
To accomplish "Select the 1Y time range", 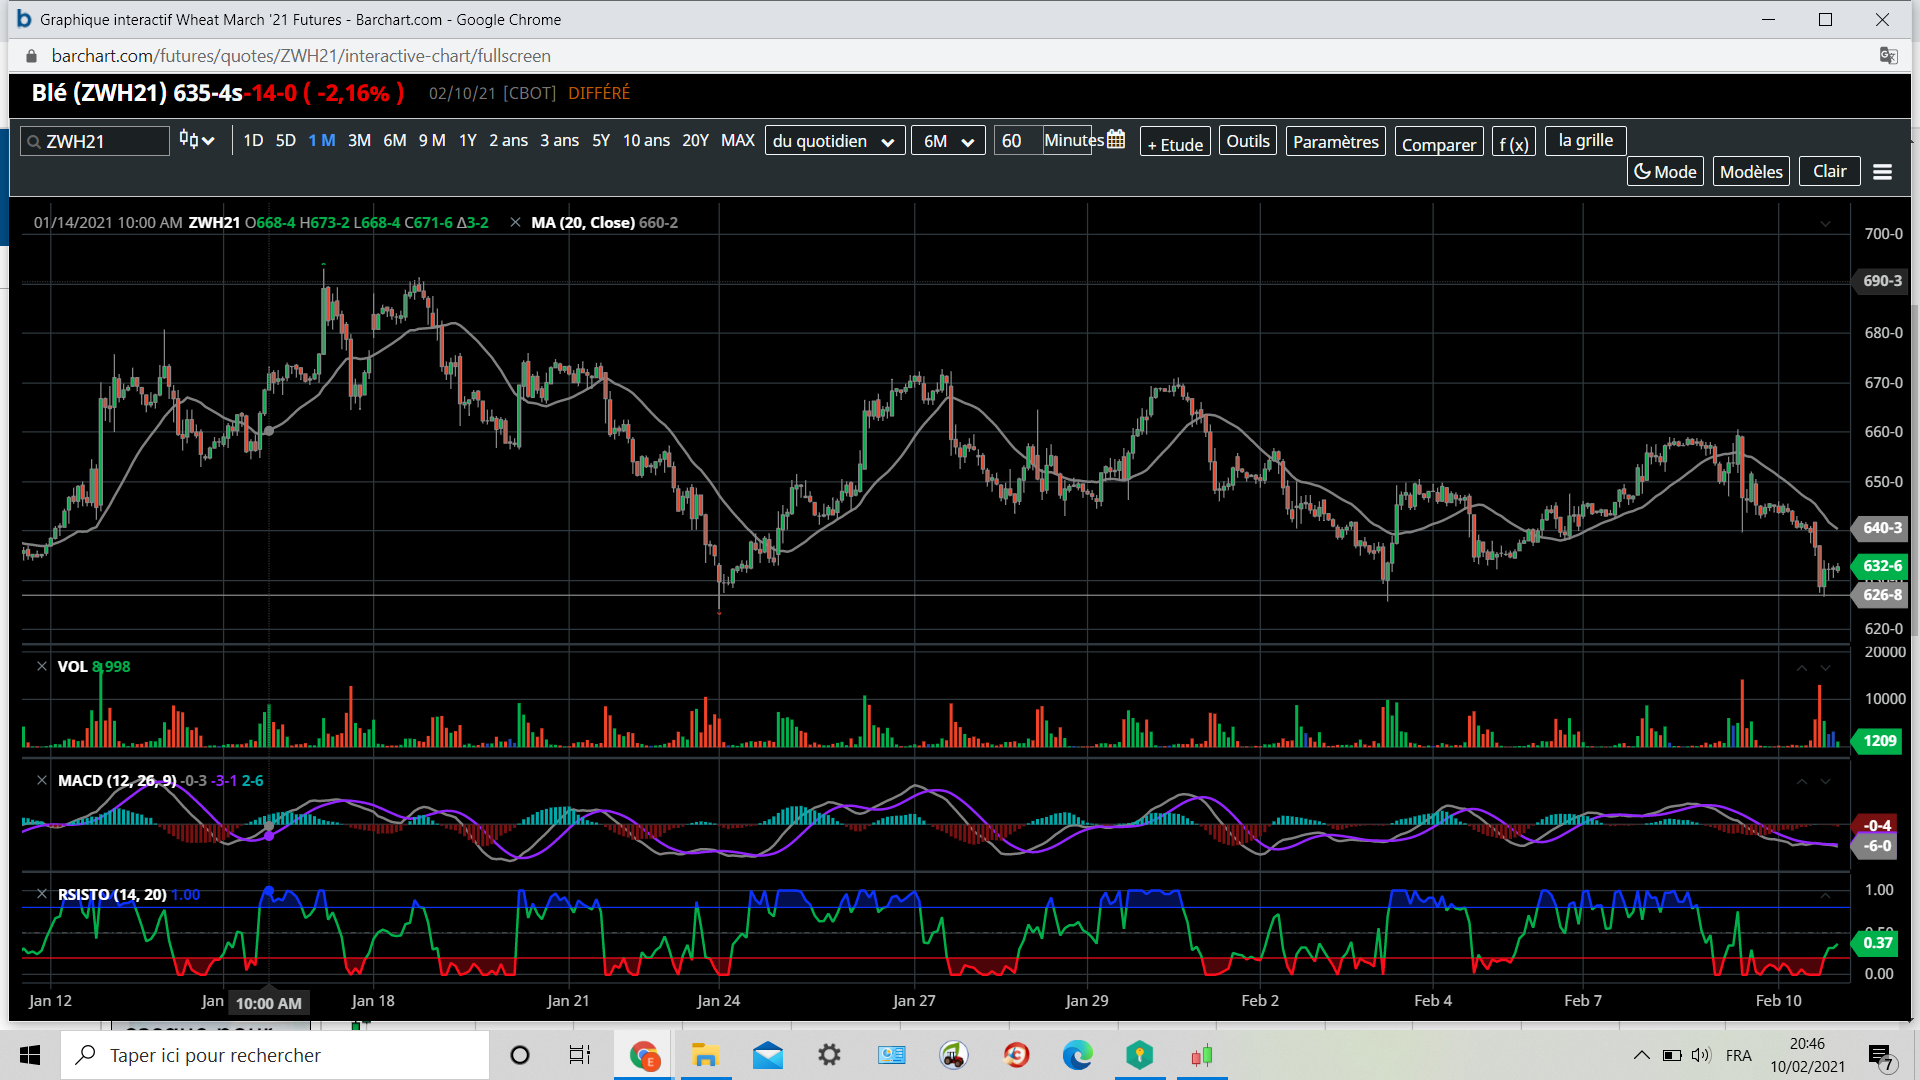I will click(x=467, y=140).
